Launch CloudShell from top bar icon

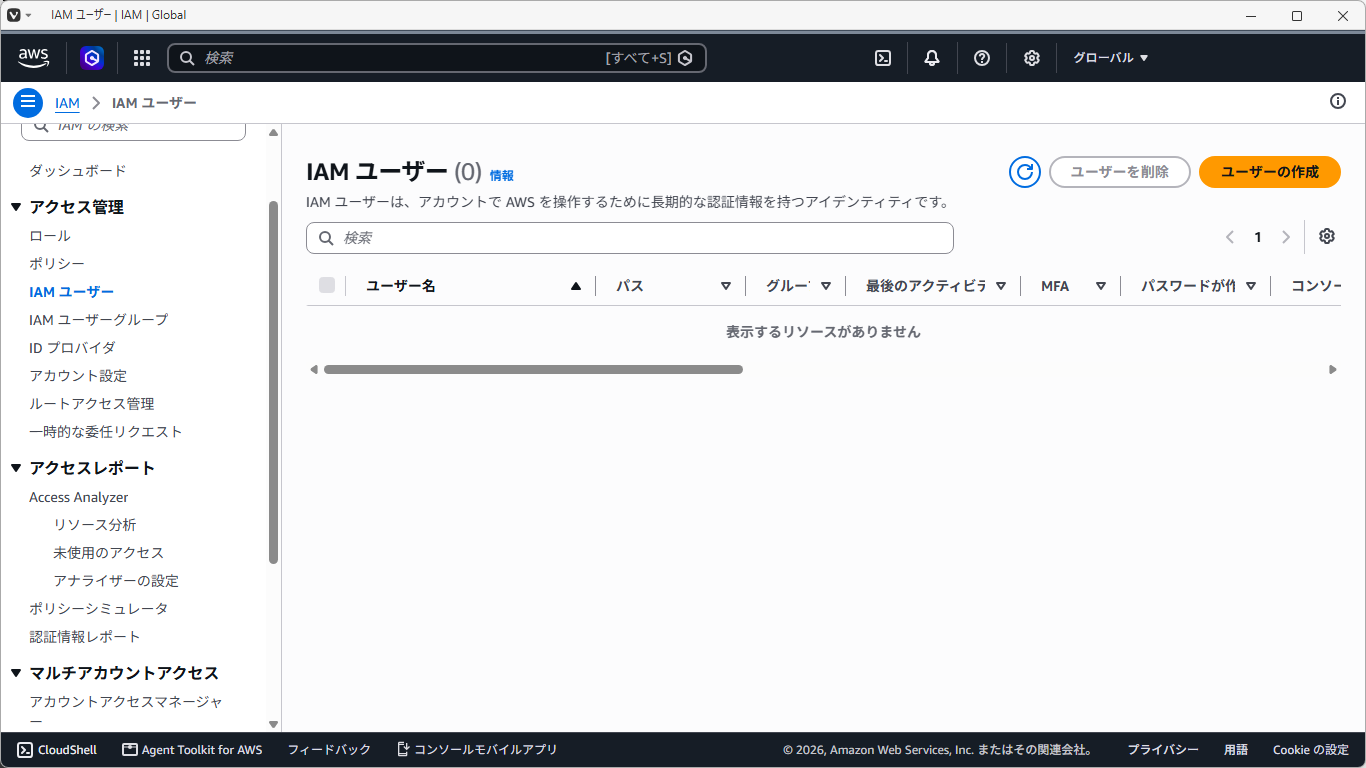point(883,58)
